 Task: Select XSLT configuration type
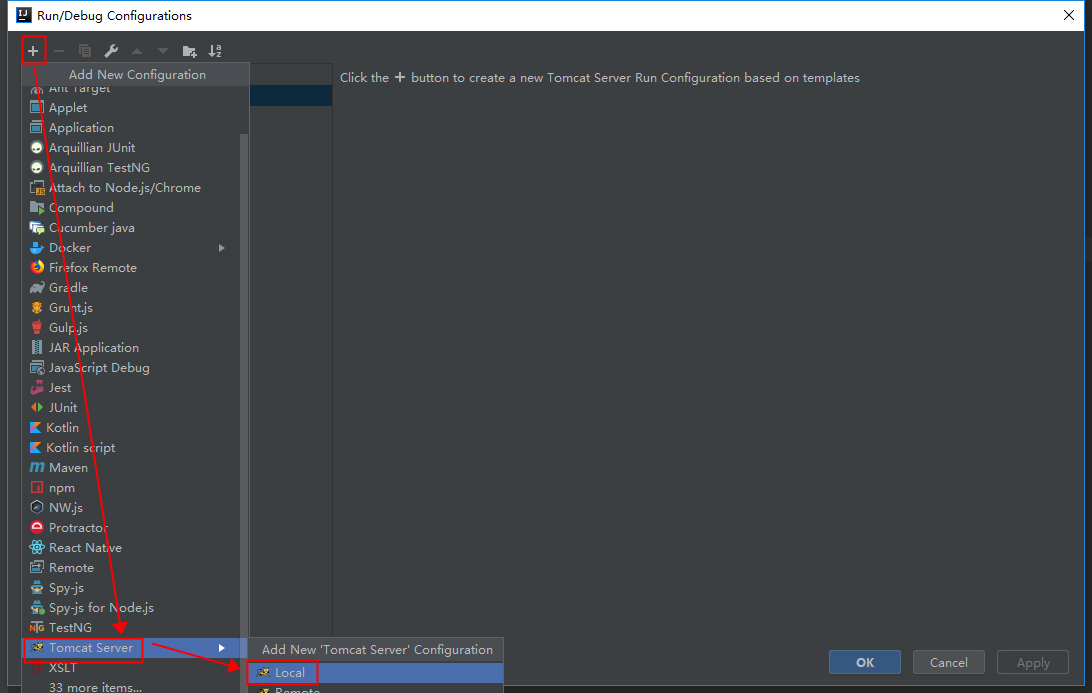click(131, 668)
